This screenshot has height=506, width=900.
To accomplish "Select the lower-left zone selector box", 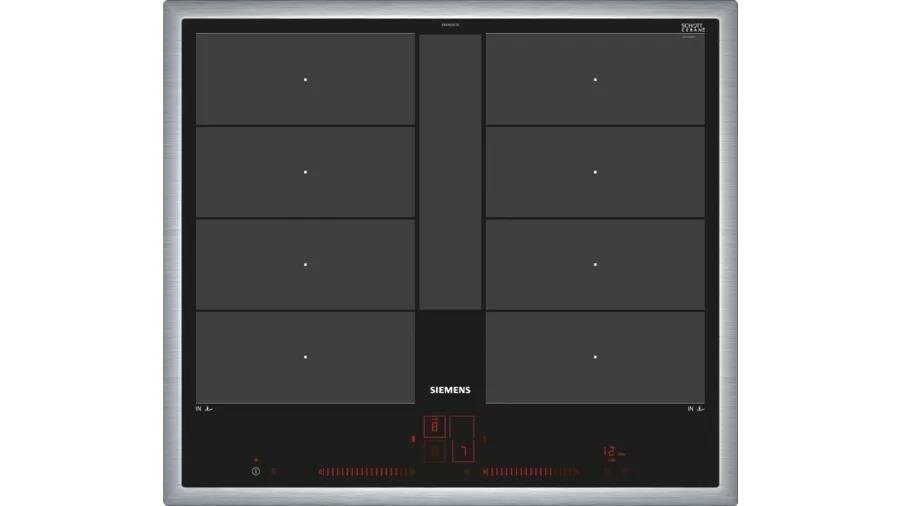I will [435, 452].
